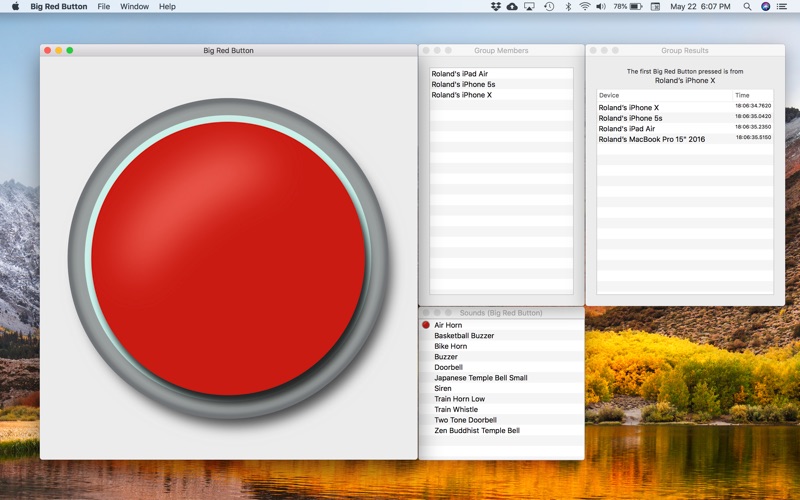The width and height of the screenshot is (800, 500).
Task: Click the red dot beside Air Horn
Action: pos(426,325)
